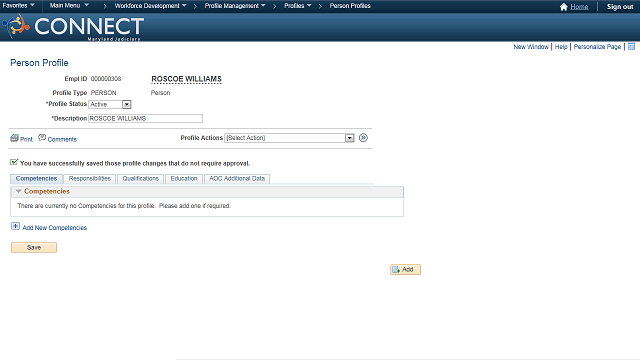Click the Empl ID value 000000308
Image resolution: width=640 pixels, height=360 pixels.
click(106, 79)
